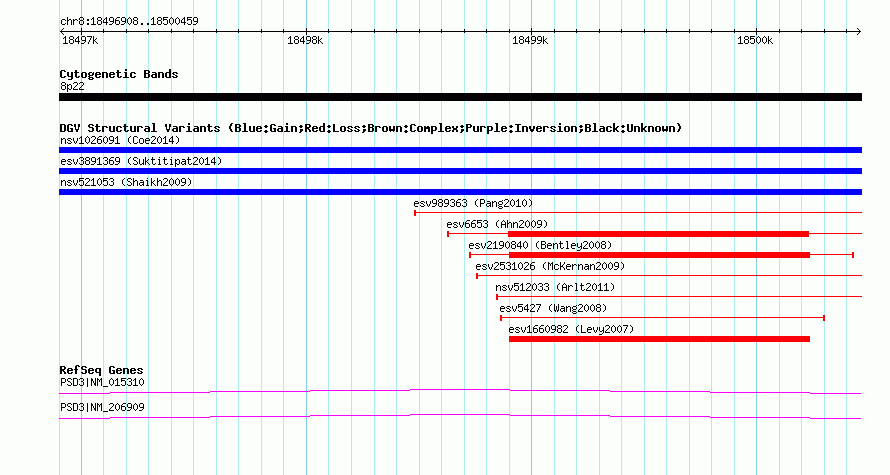Click the chr8:18496908..18500459 coordinates text
Screen dimensions: 890x475
129,22
